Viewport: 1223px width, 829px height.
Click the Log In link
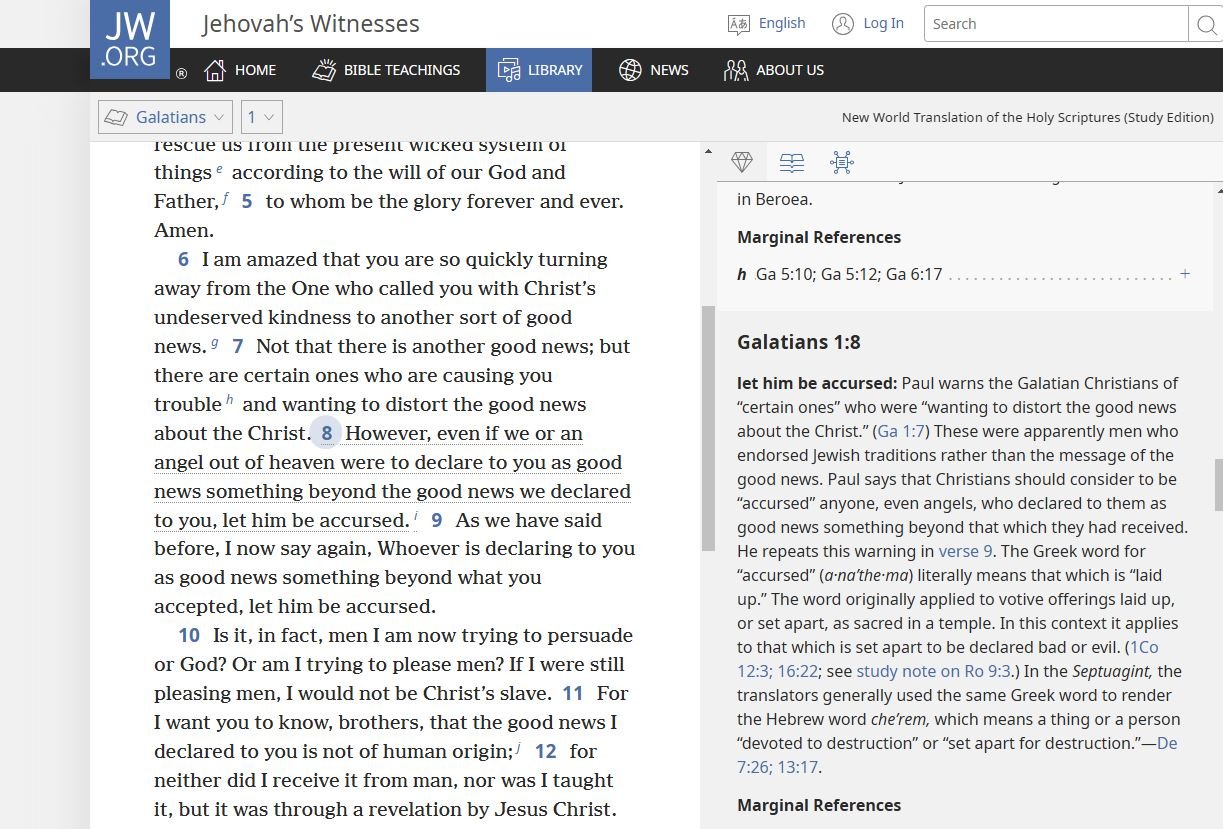pyautogui.click(x=868, y=23)
